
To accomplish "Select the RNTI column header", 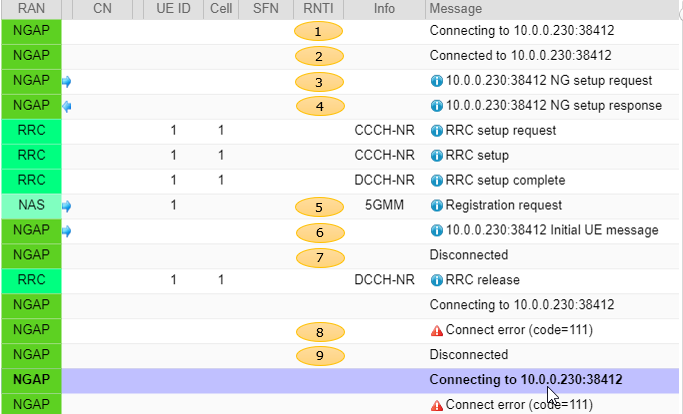I will pos(318,9).
